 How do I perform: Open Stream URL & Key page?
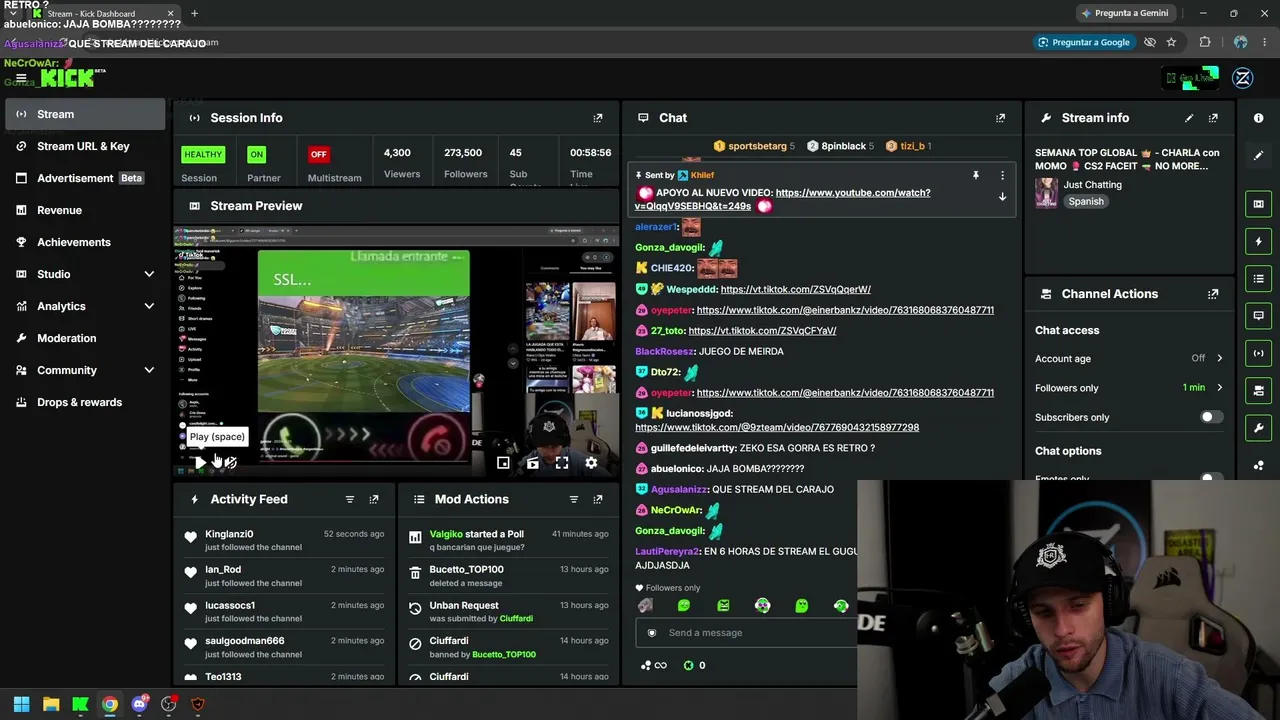point(84,146)
